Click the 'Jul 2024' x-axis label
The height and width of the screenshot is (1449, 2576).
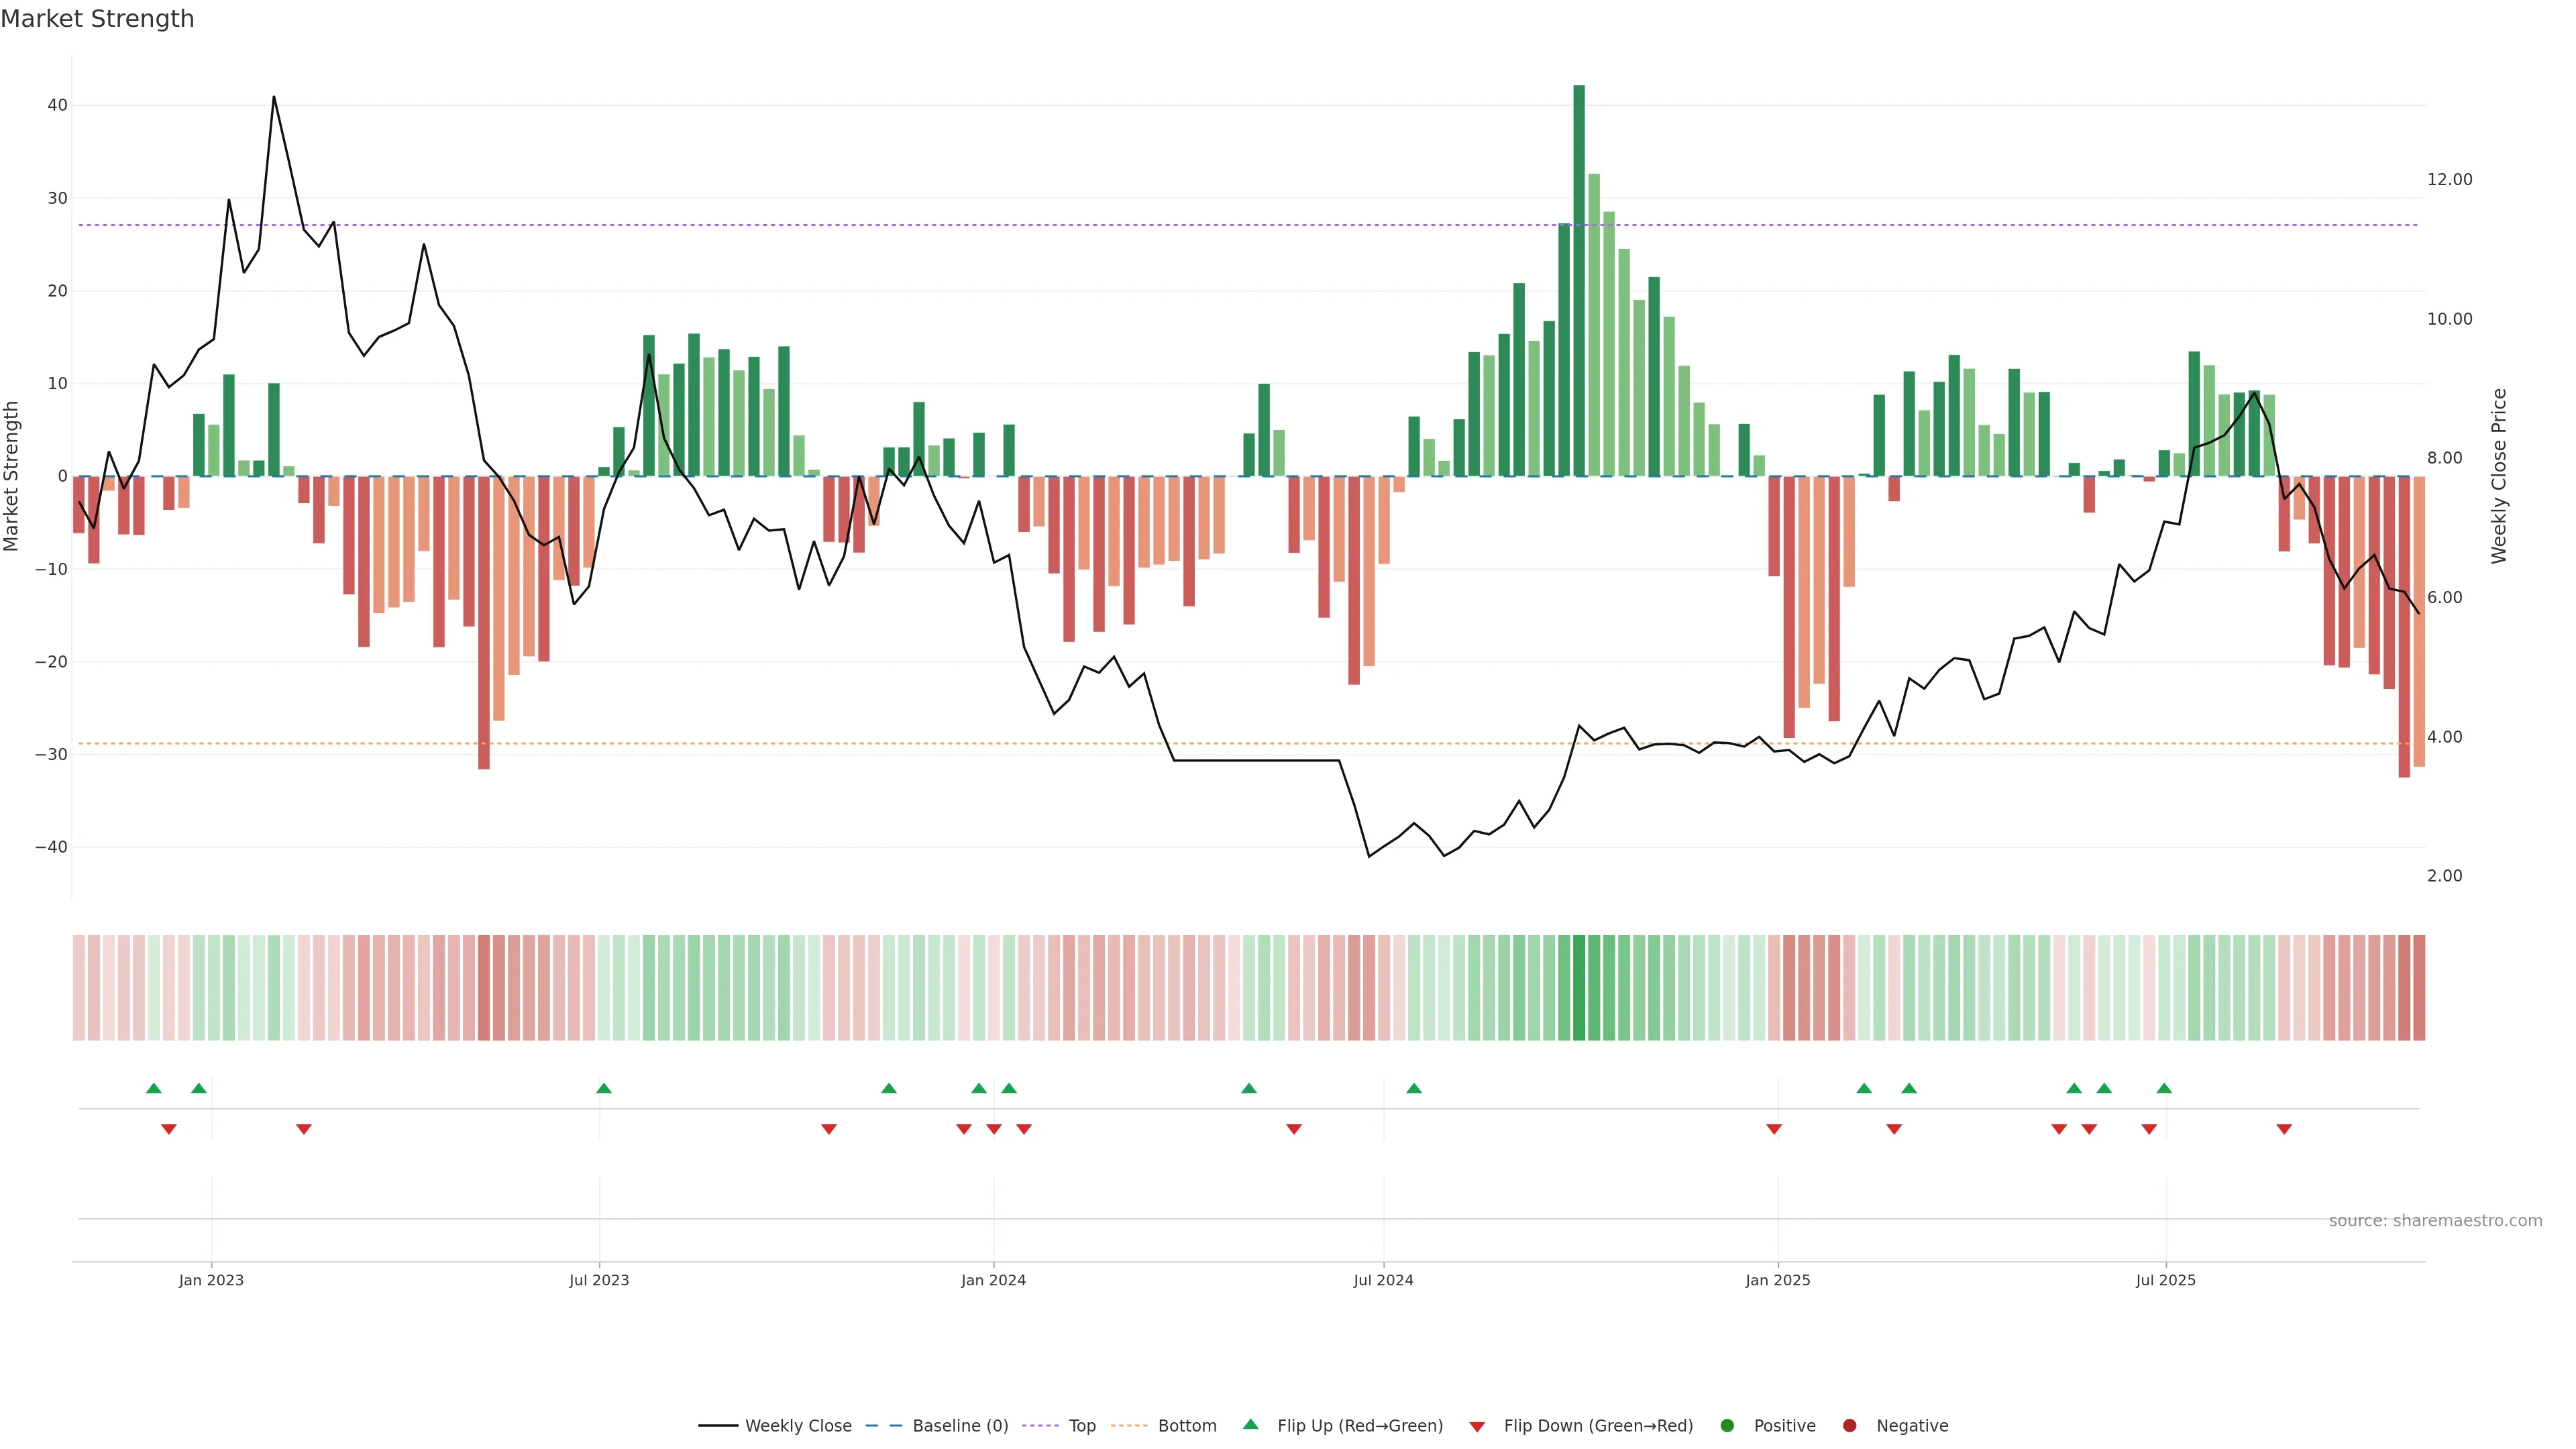click(x=1383, y=1280)
